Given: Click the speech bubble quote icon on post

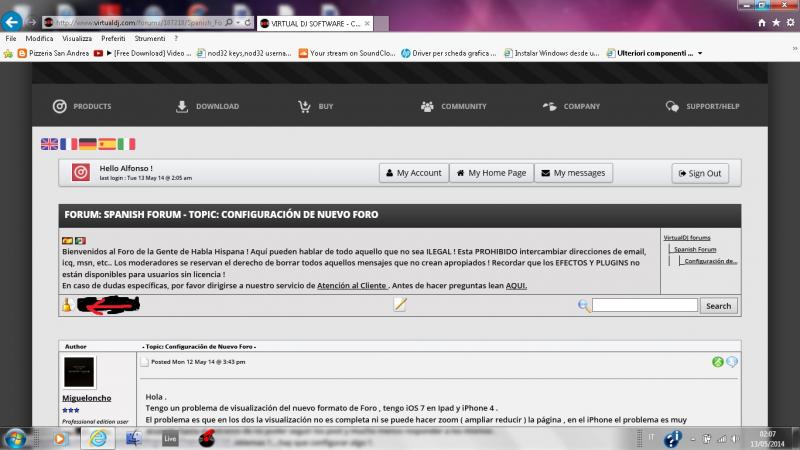Looking at the screenshot, I should click(x=732, y=362).
